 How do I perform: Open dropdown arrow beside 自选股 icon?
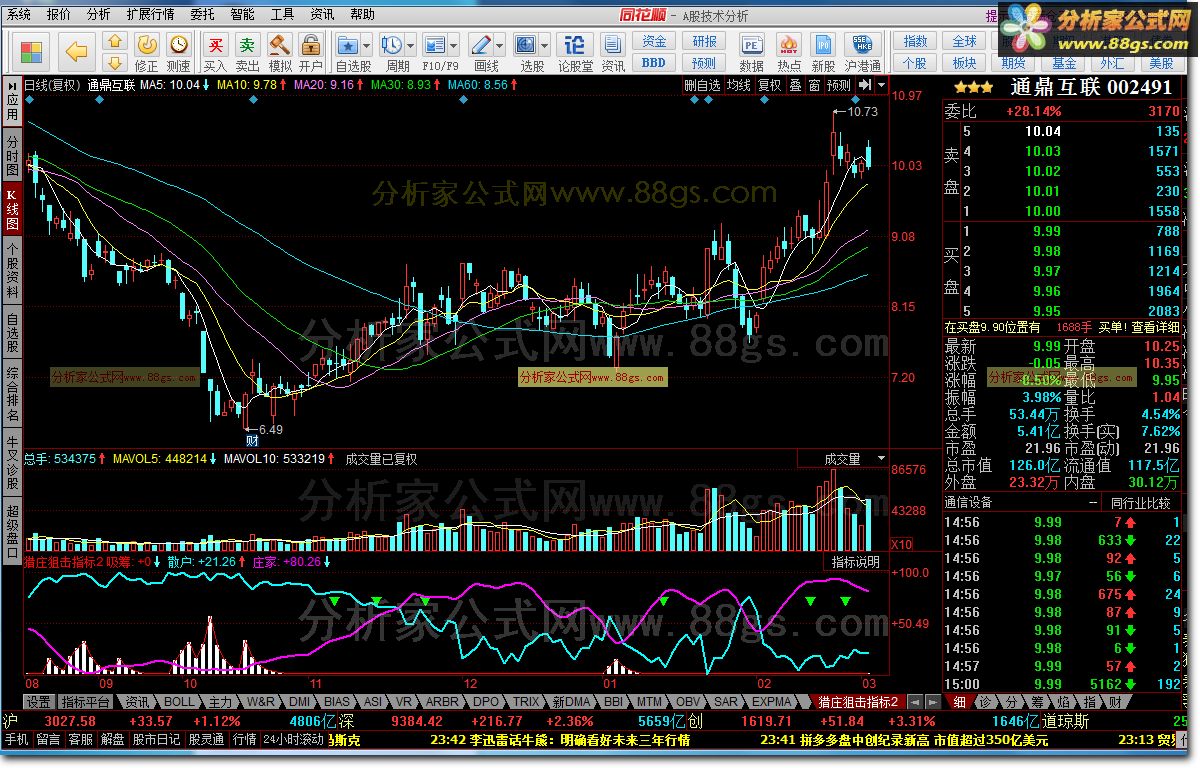click(367, 46)
